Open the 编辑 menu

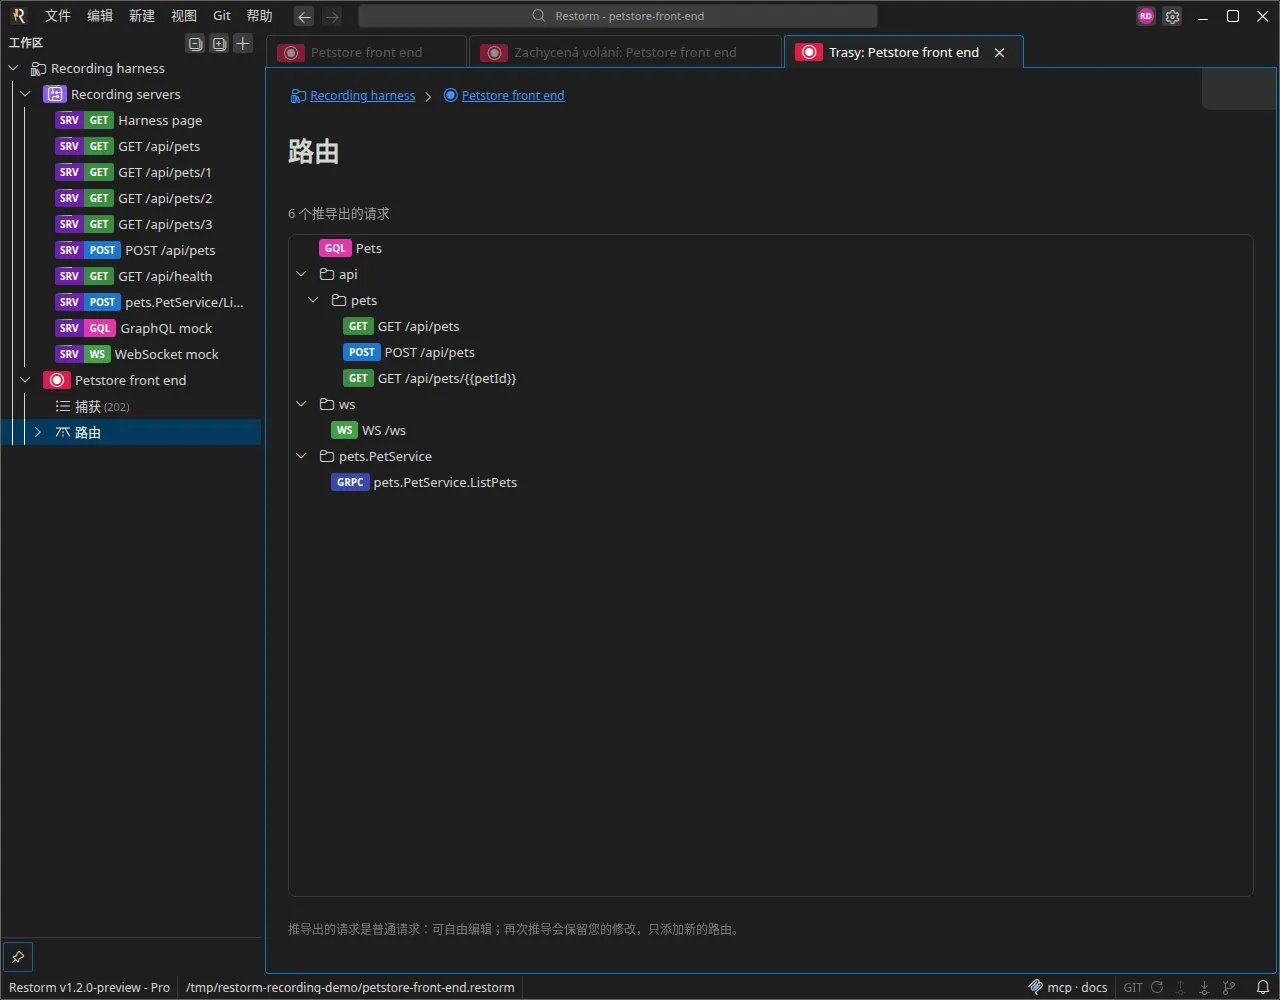click(100, 16)
